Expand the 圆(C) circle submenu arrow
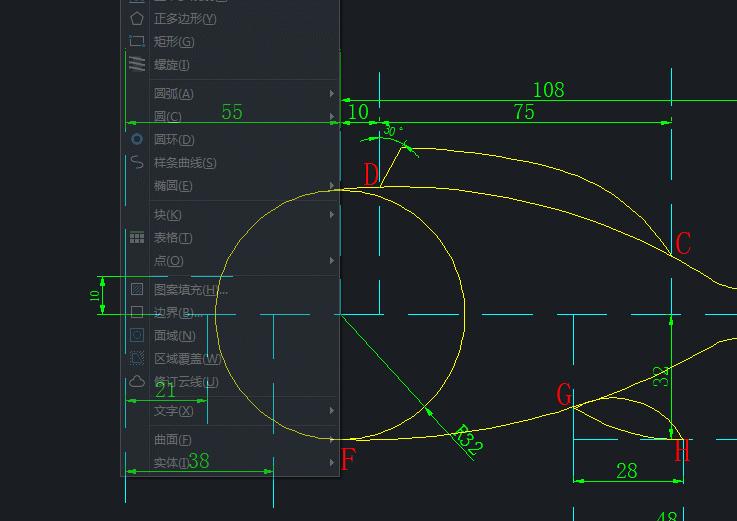This screenshot has width=737, height=521. click(332, 116)
